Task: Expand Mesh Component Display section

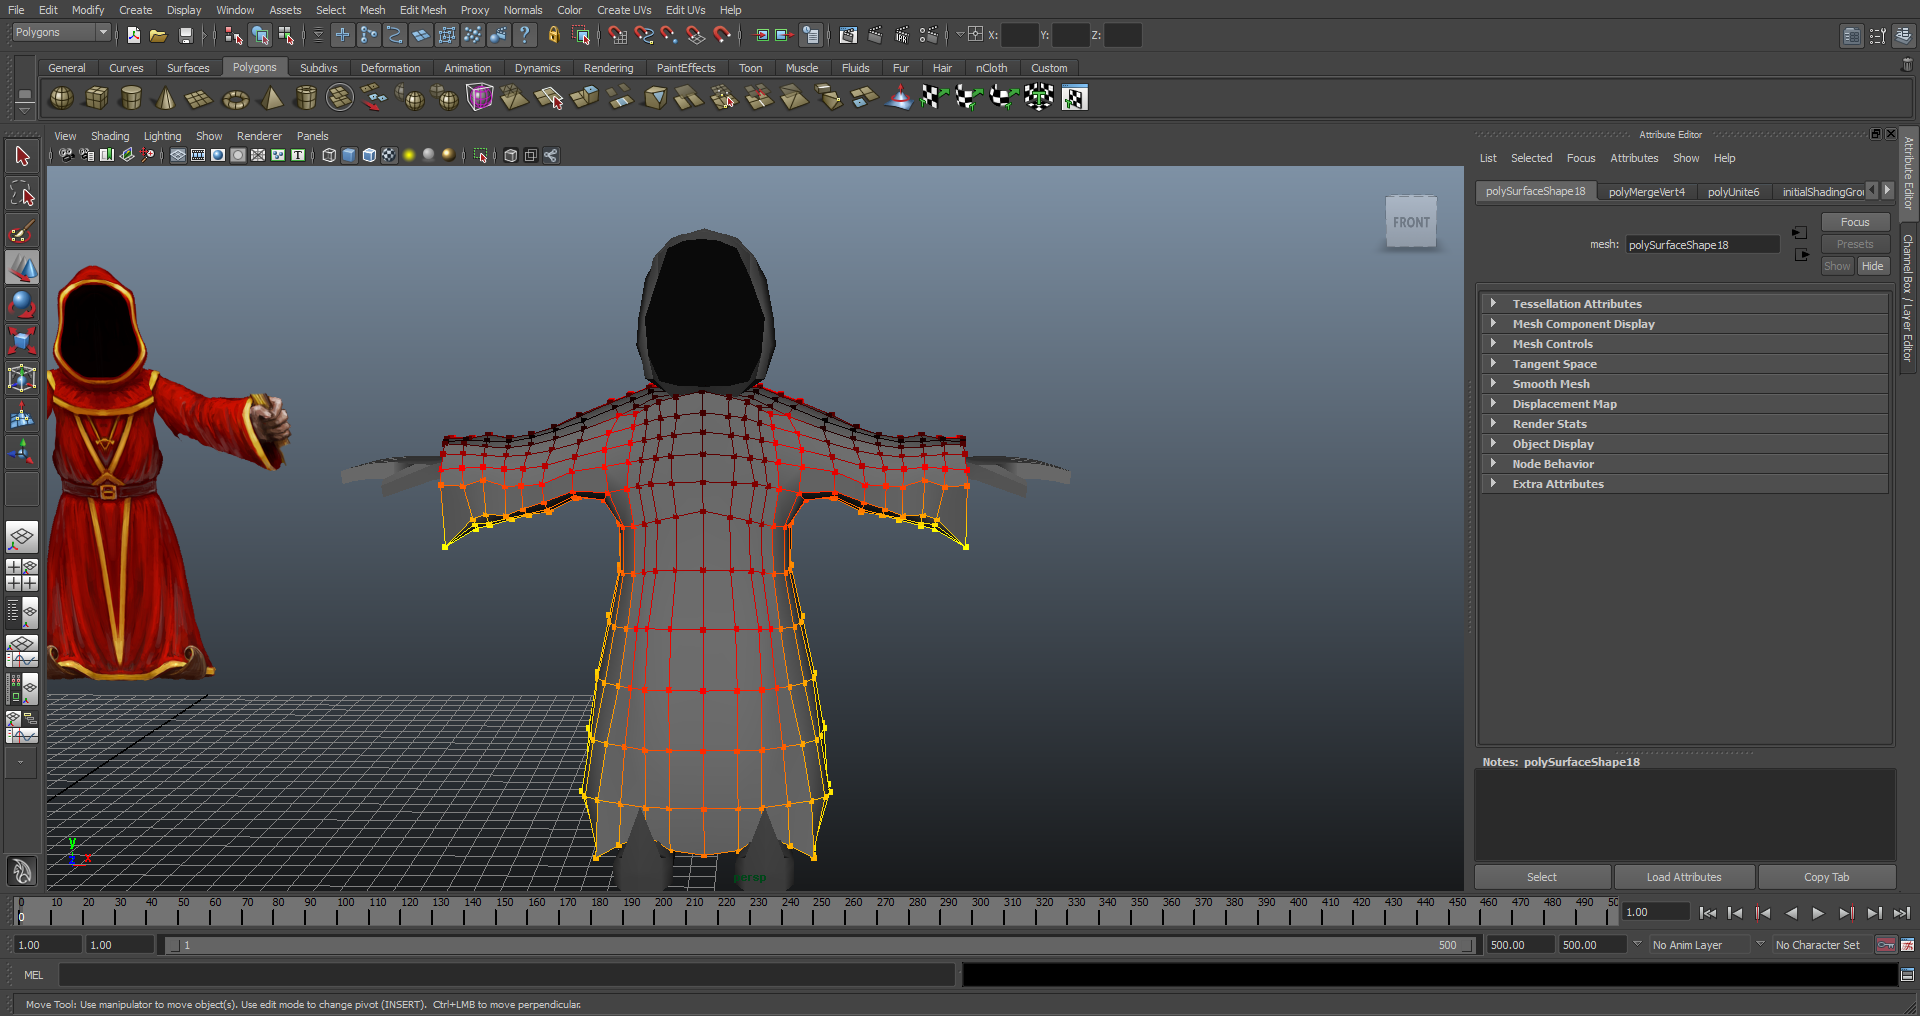Action: click(1582, 324)
